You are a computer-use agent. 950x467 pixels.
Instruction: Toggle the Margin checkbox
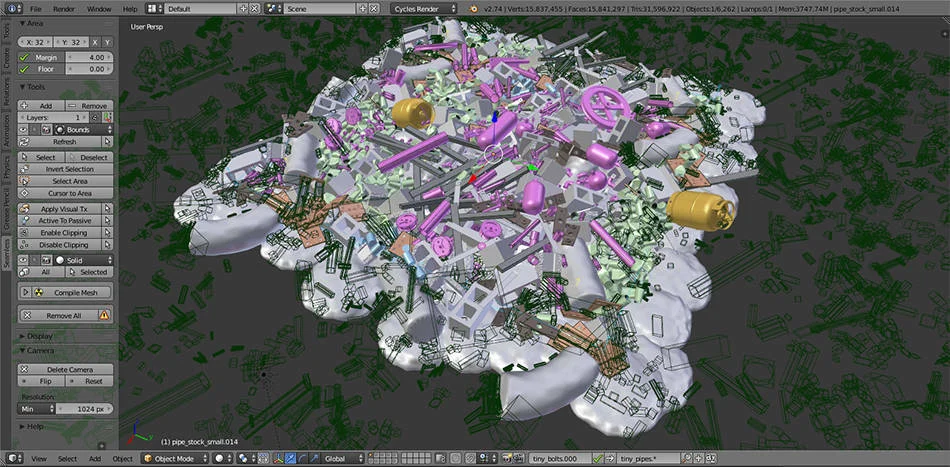point(25,57)
